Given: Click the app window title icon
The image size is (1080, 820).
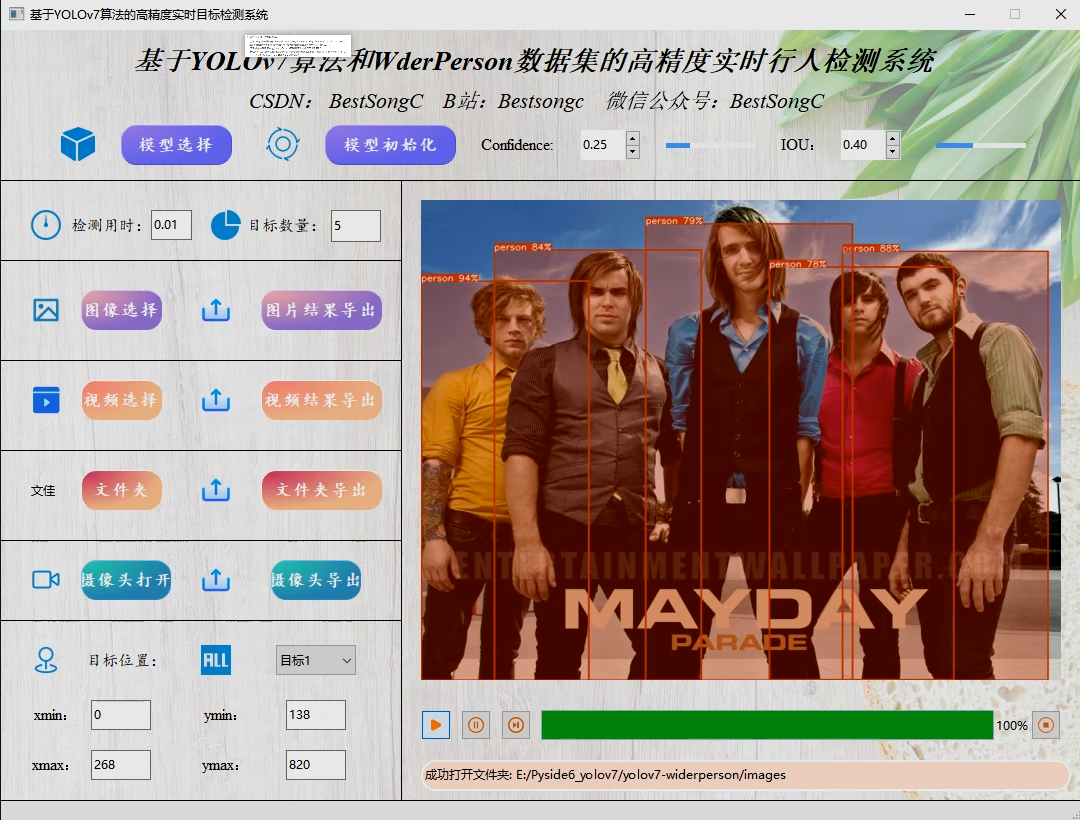Looking at the screenshot, I should tap(16, 14).
